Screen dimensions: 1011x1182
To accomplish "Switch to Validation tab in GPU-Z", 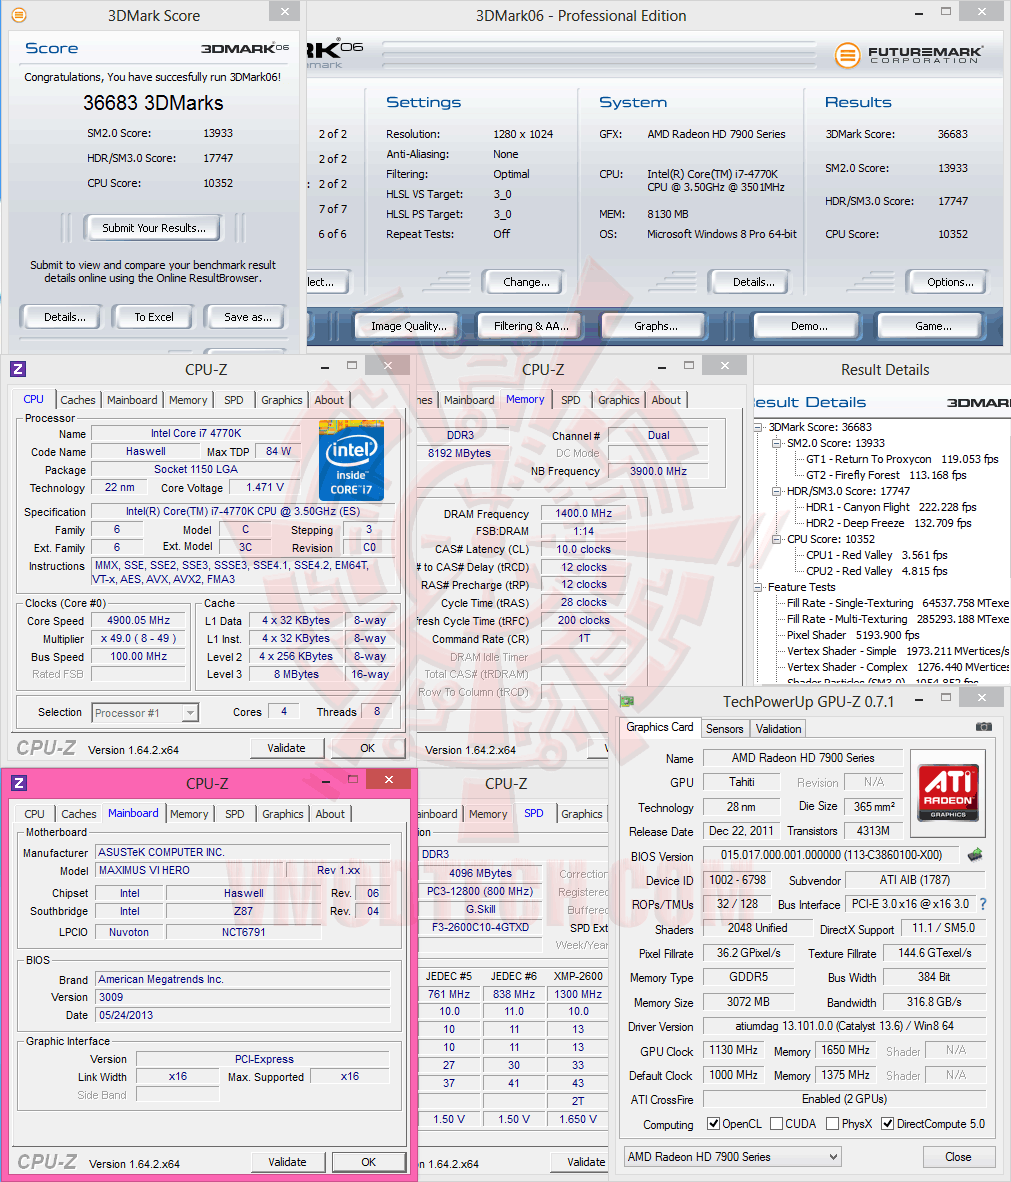I will [x=778, y=729].
